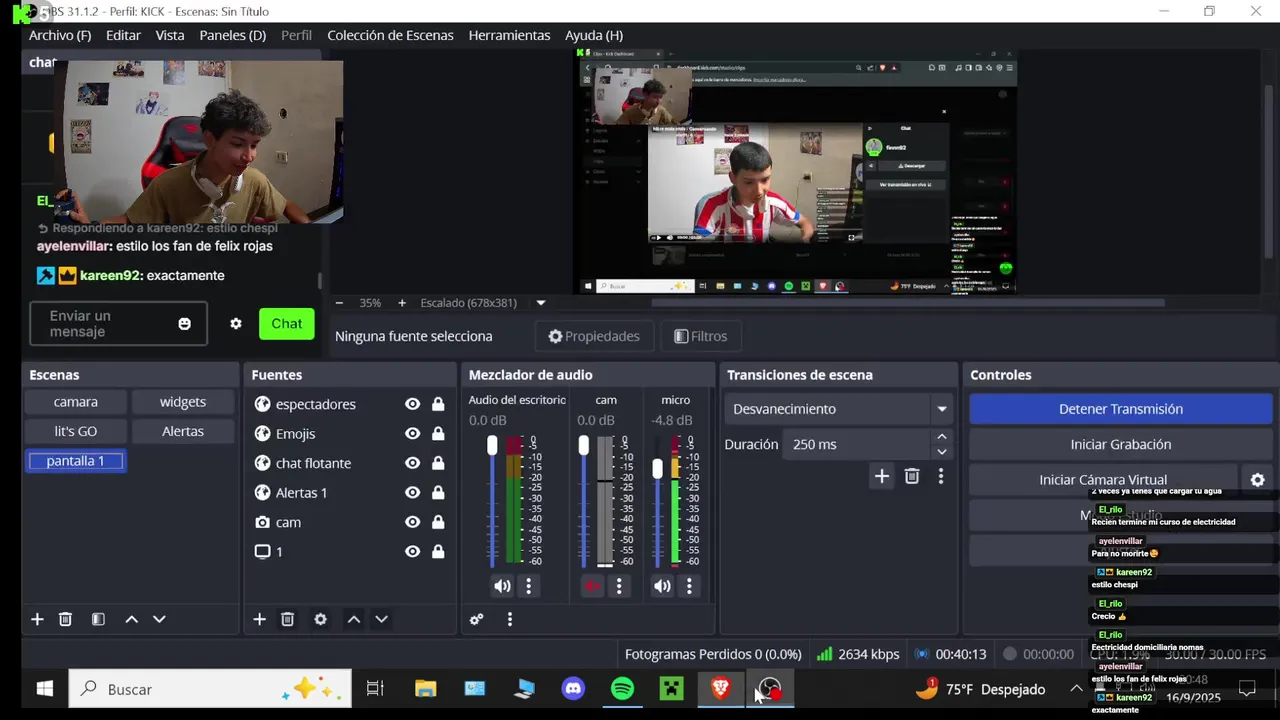Move source up arrow in Fuentes
The height and width of the screenshot is (720, 1280).
coord(353,619)
